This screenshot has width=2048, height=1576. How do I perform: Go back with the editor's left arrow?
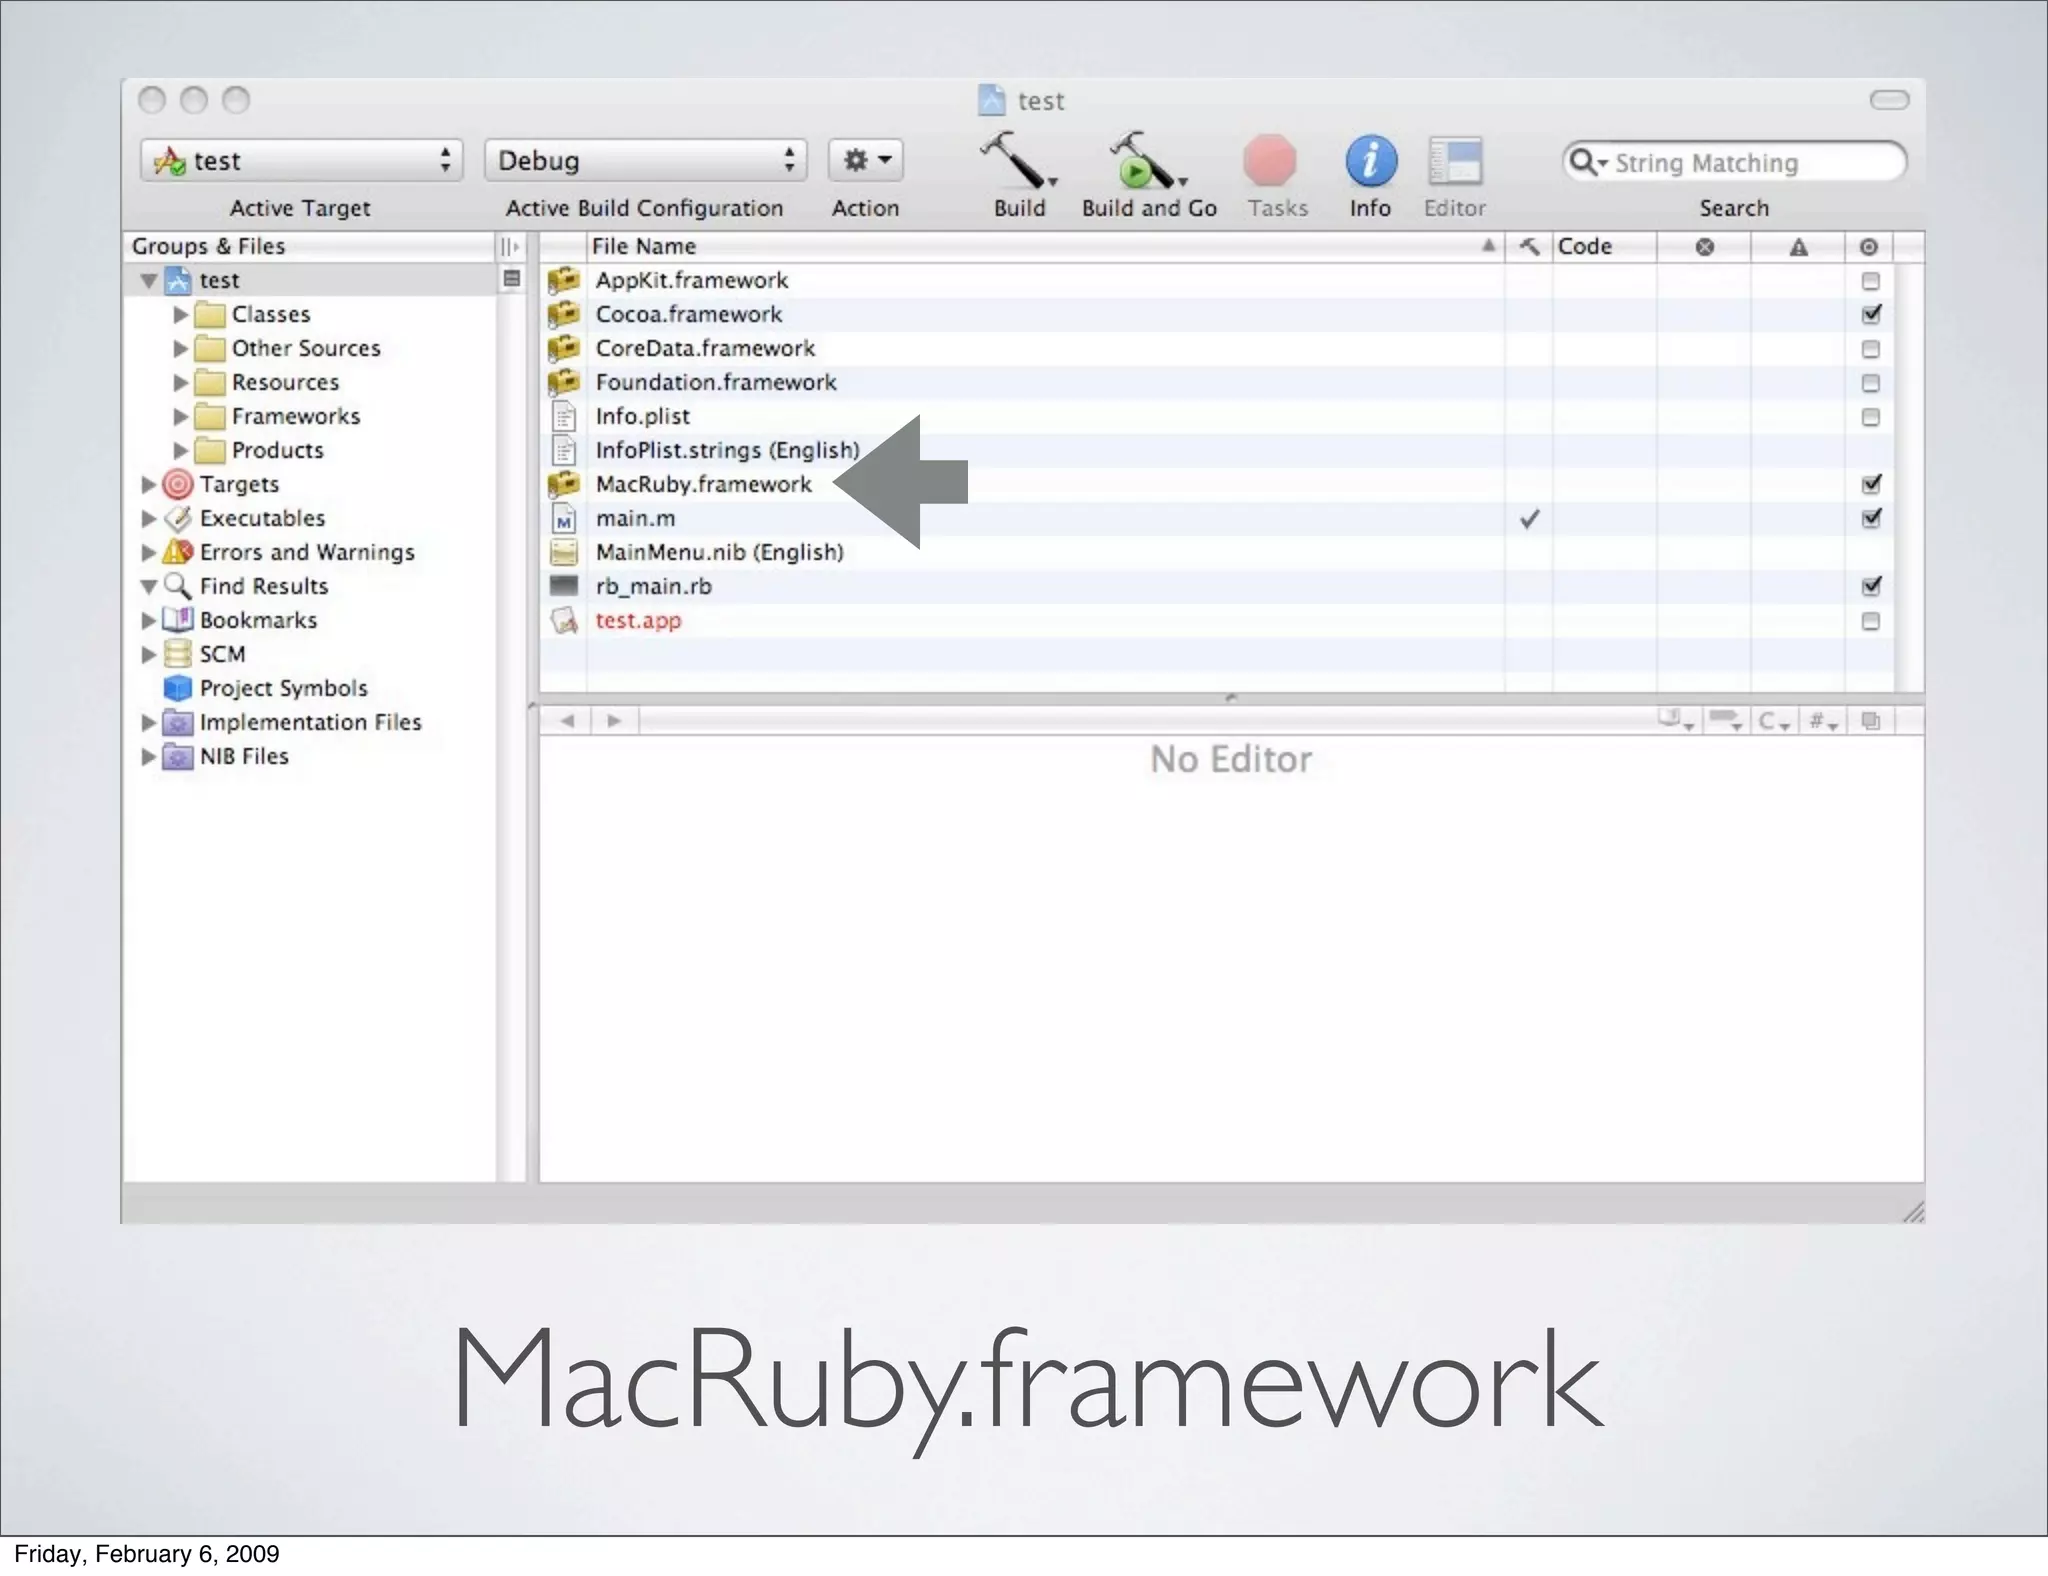[x=567, y=721]
